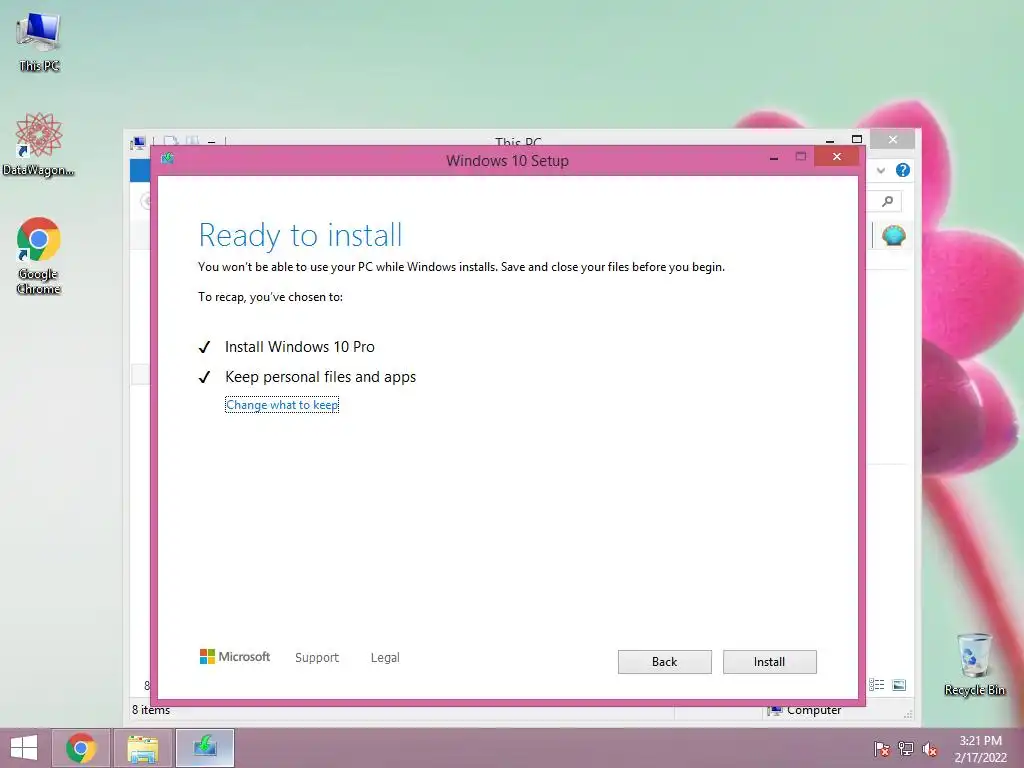Launch Google Chrome from desktop icon
The width and height of the screenshot is (1024, 768).
[39, 255]
